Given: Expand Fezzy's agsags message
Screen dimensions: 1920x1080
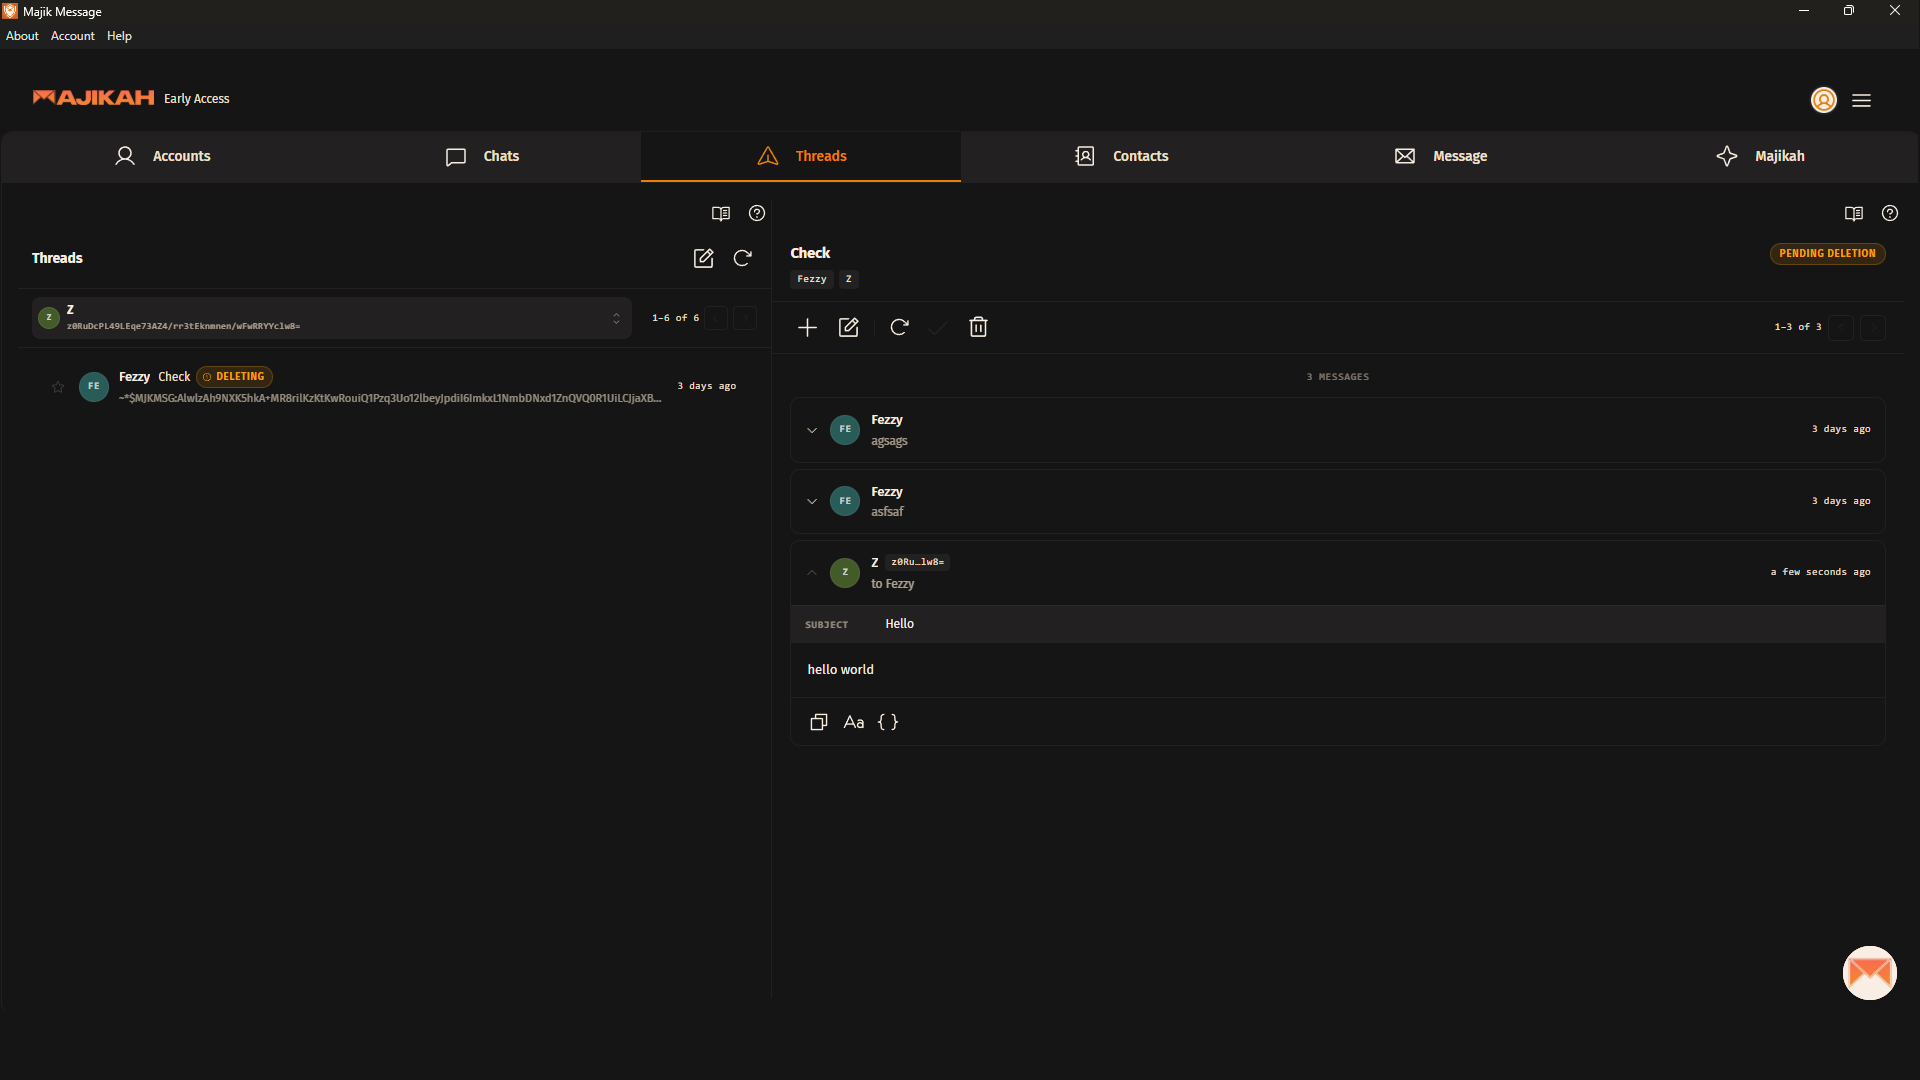Looking at the screenshot, I should (812, 430).
